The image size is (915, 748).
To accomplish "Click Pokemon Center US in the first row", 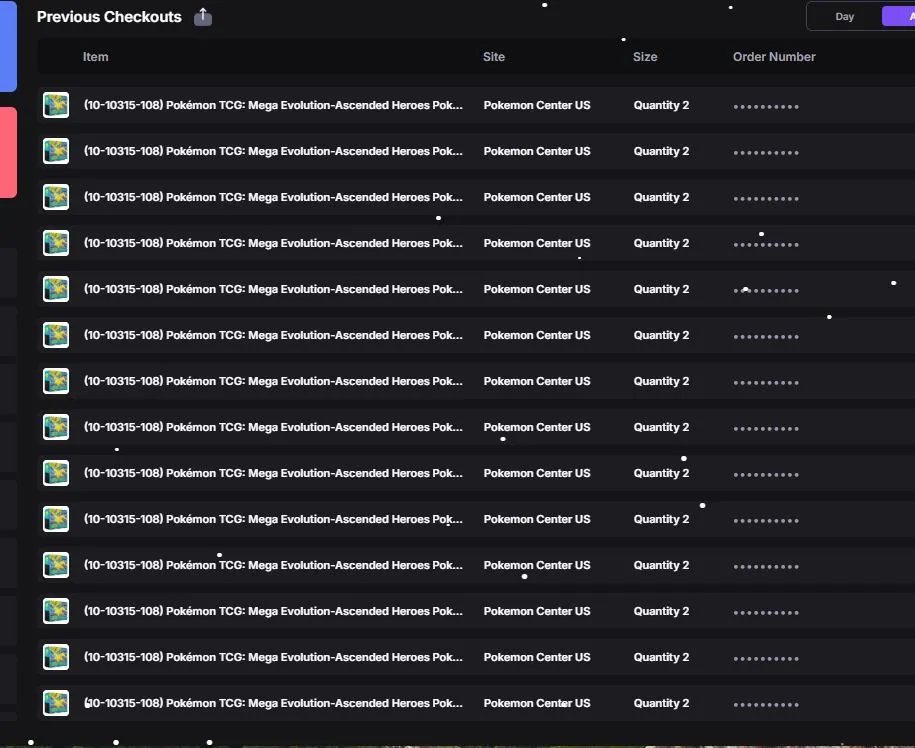I will coord(537,105).
